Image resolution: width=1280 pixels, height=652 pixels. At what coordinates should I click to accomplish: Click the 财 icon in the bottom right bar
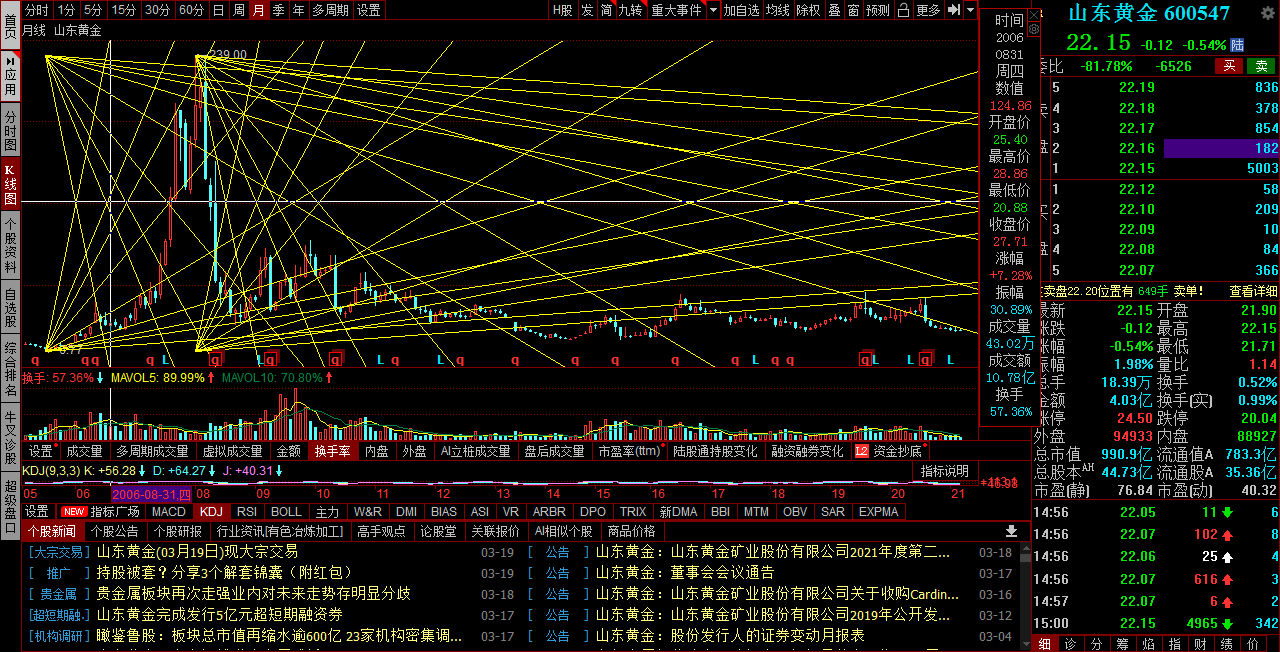pos(1200,643)
